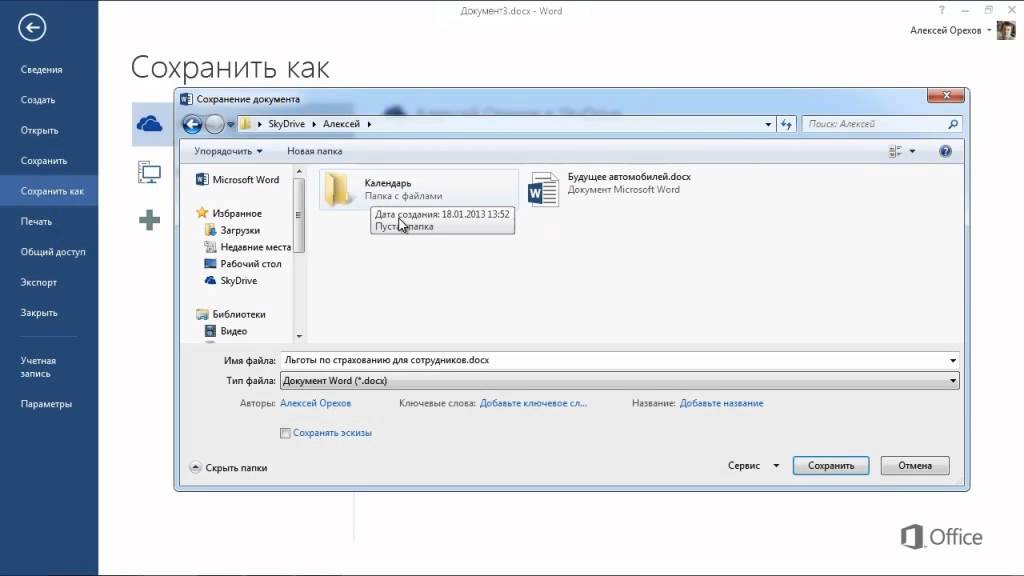Add a place with the plus icon
Screen dimensions: 1024x576
tap(150, 220)
